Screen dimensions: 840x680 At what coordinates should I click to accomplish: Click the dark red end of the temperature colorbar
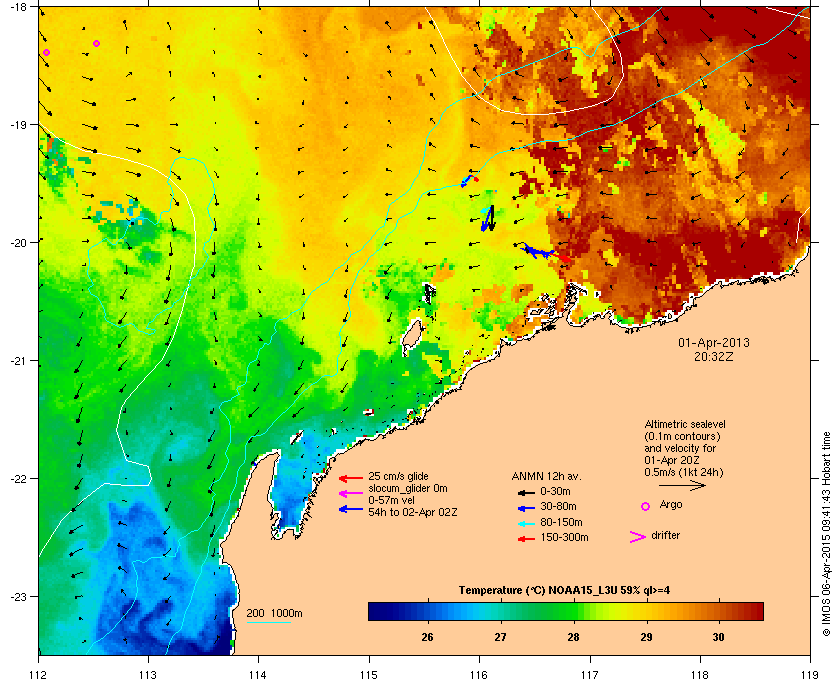(756, 611)
